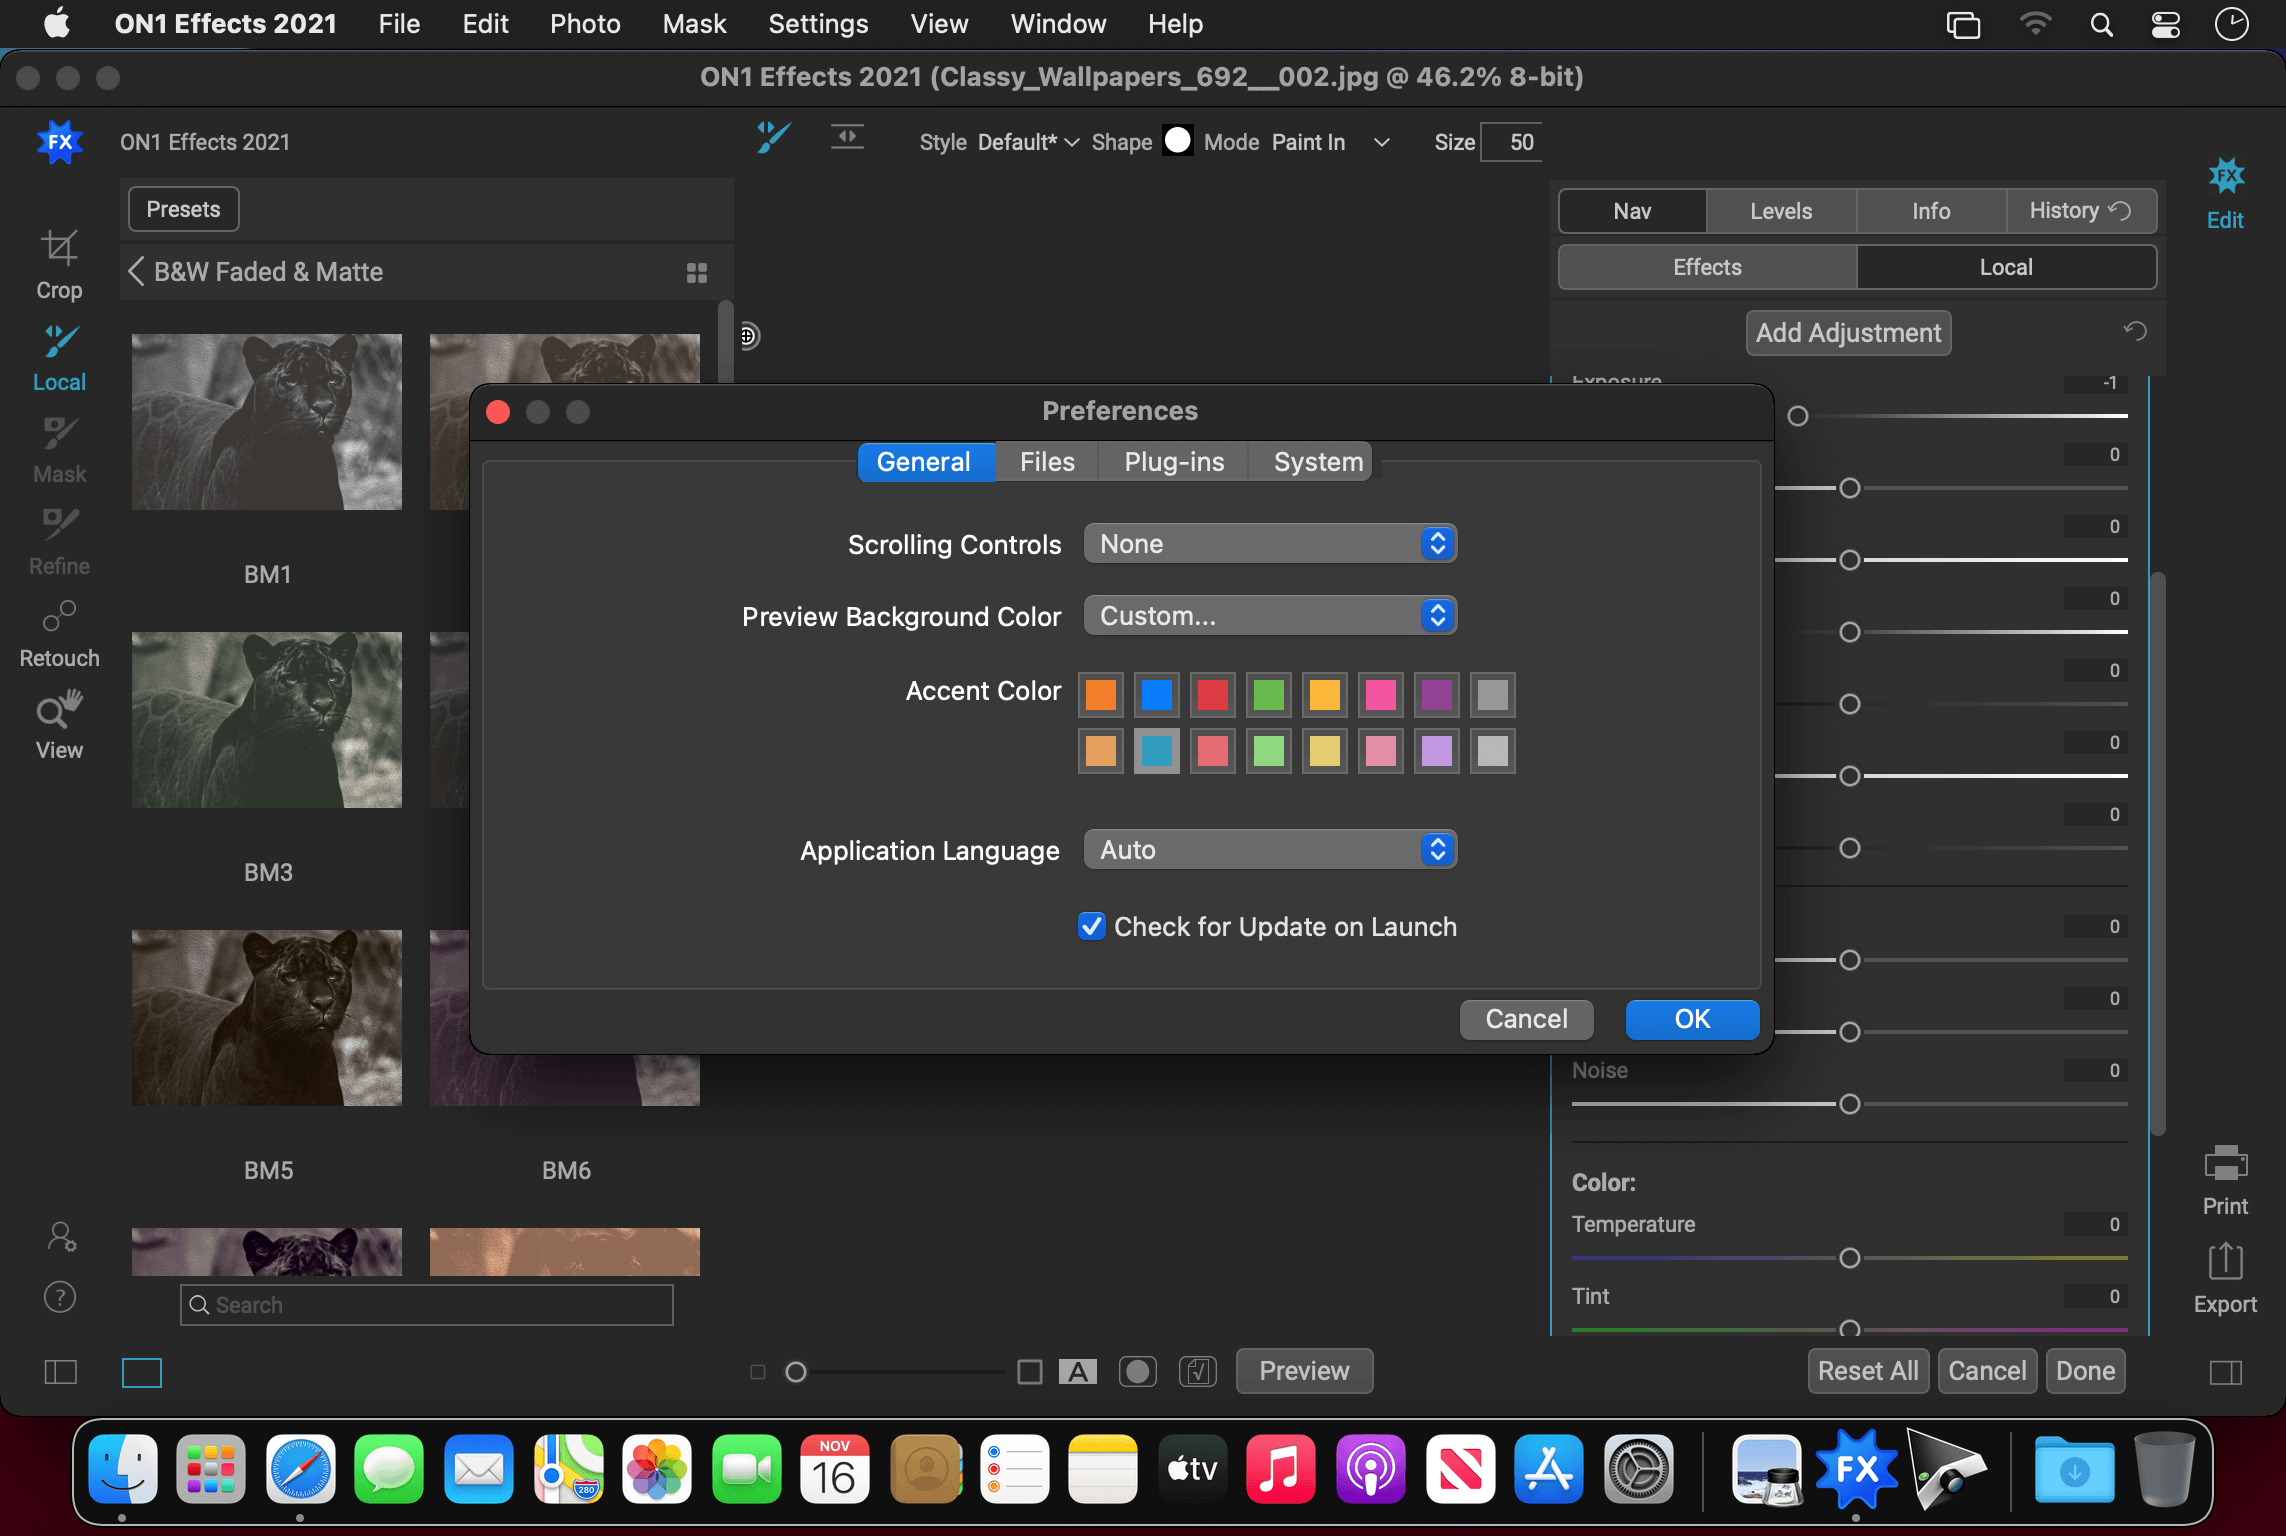
Task: Select single view mode rectangle icon
Action: (x=142, y=1372)
